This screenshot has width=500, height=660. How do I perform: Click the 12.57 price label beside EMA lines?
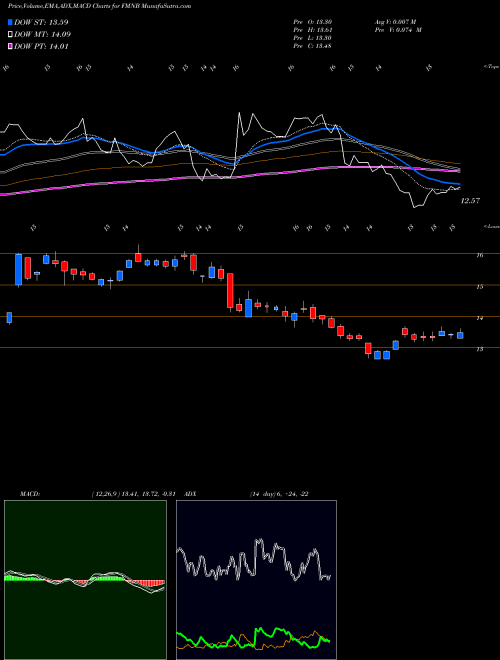[470, 201]
